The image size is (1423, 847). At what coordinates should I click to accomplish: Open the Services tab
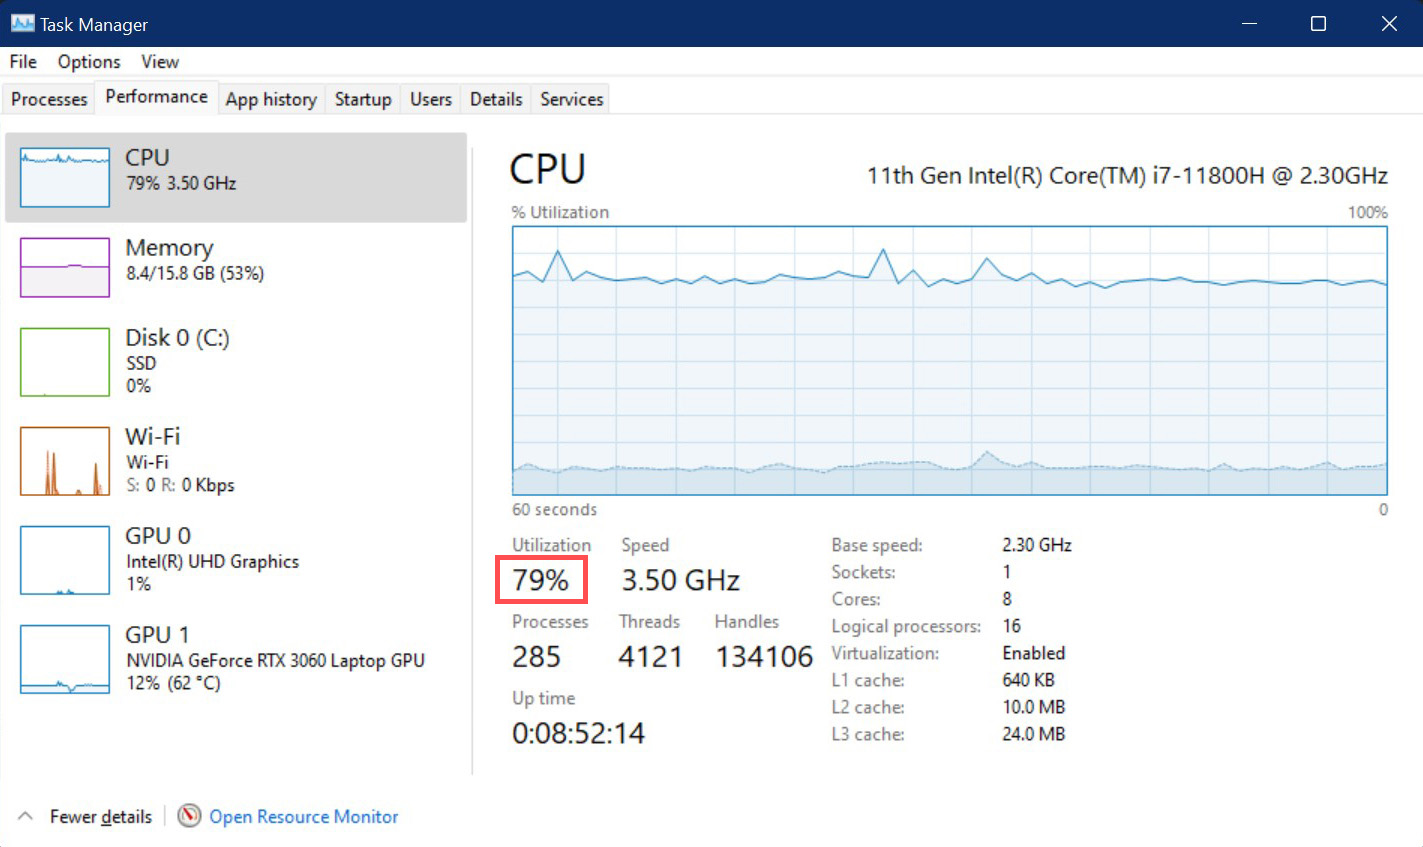pos(570,98)
